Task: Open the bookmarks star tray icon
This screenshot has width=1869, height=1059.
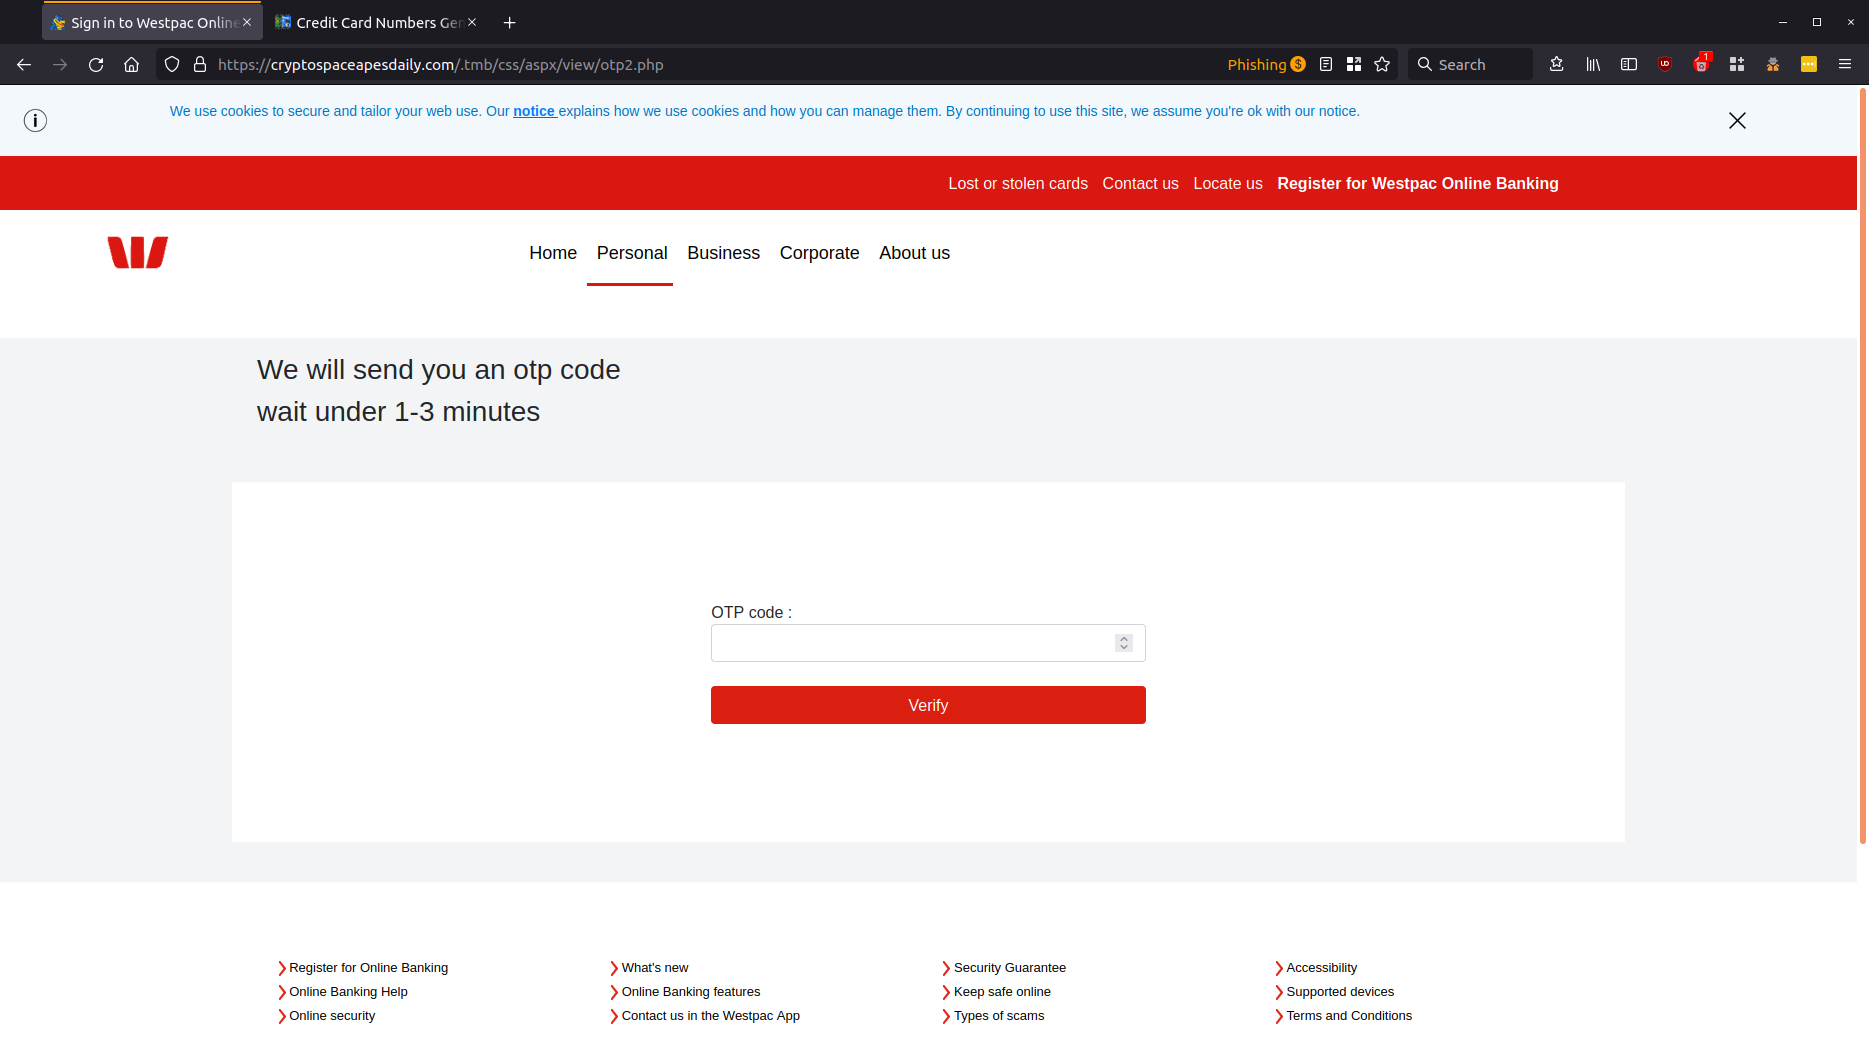Action: point(1556,65)
